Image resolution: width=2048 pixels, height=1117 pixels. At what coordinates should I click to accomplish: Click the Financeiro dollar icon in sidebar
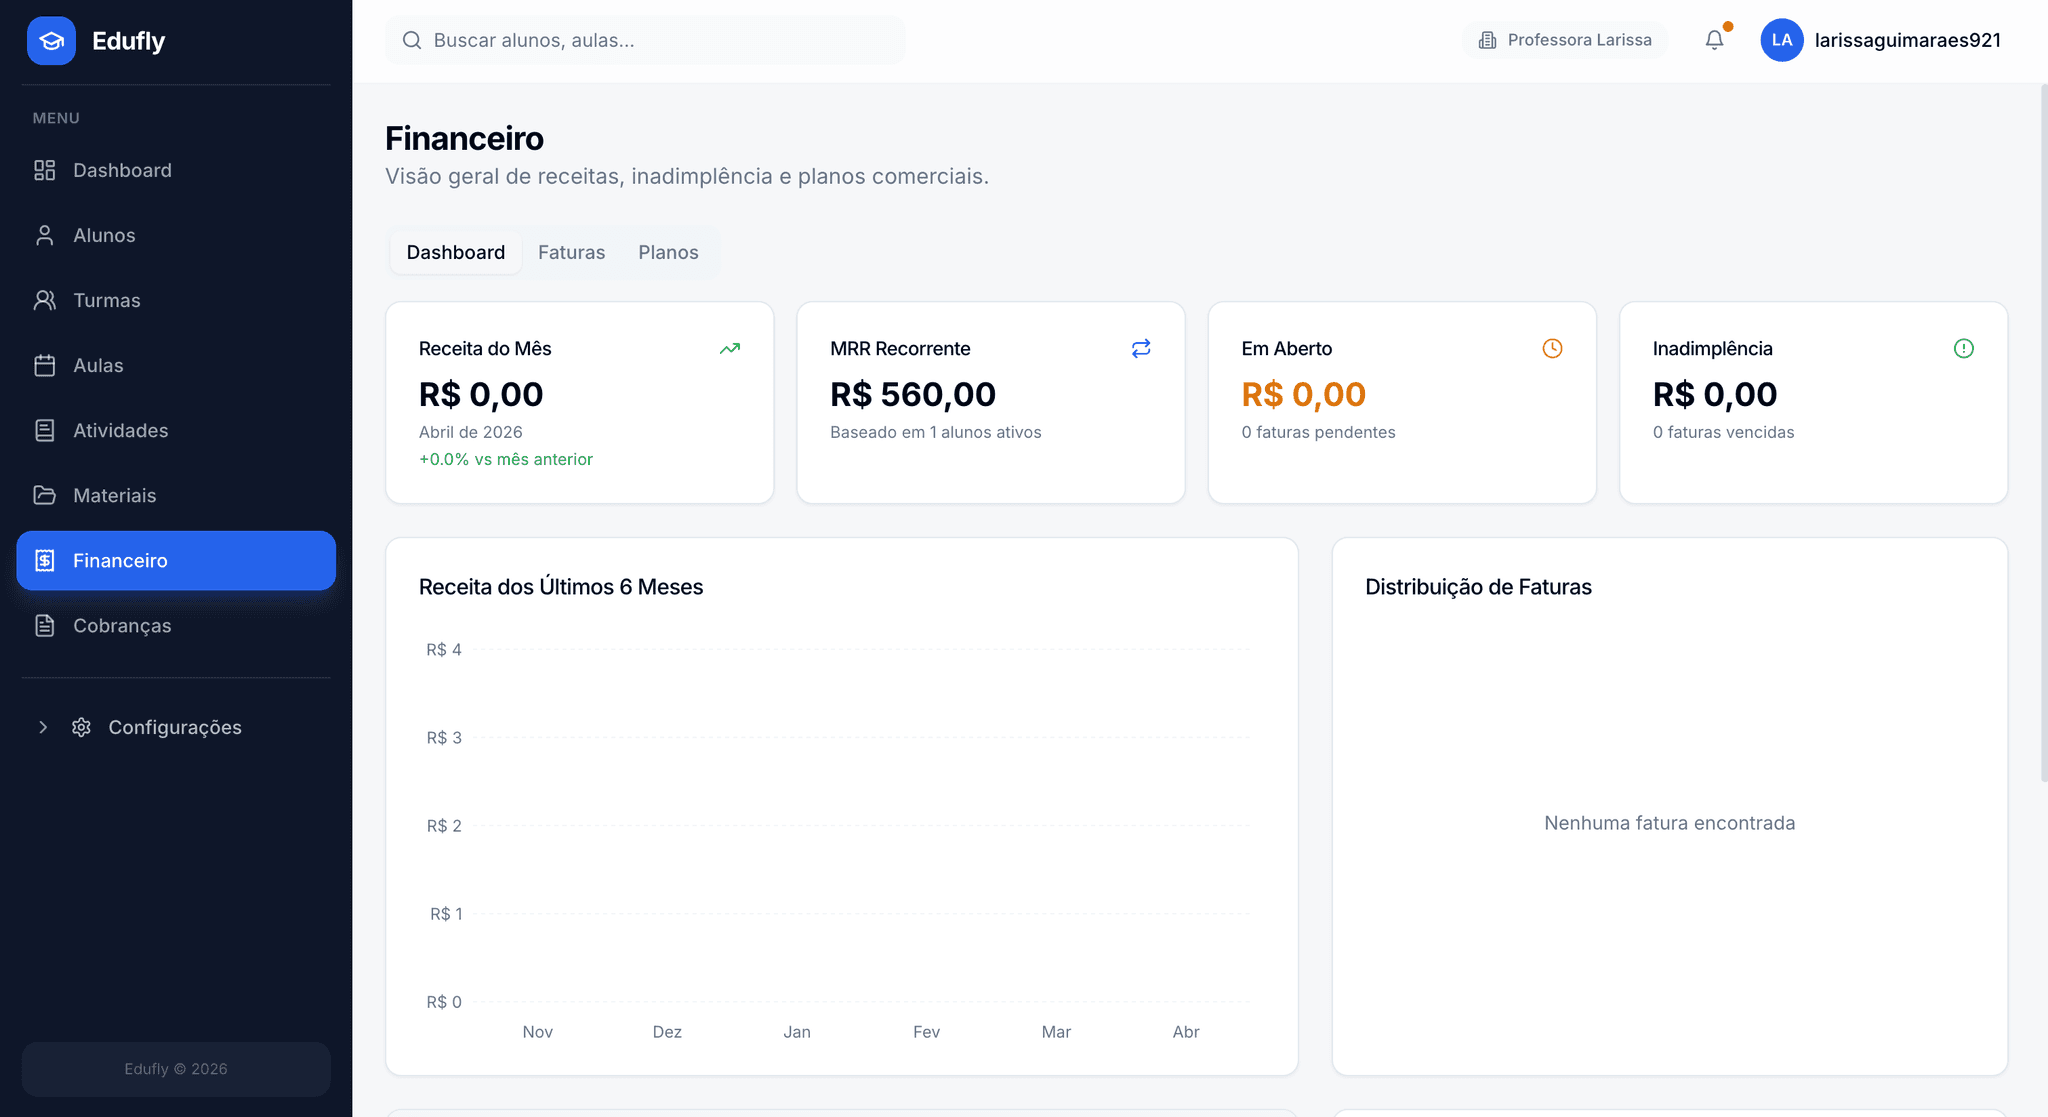[x=44, y=560]
